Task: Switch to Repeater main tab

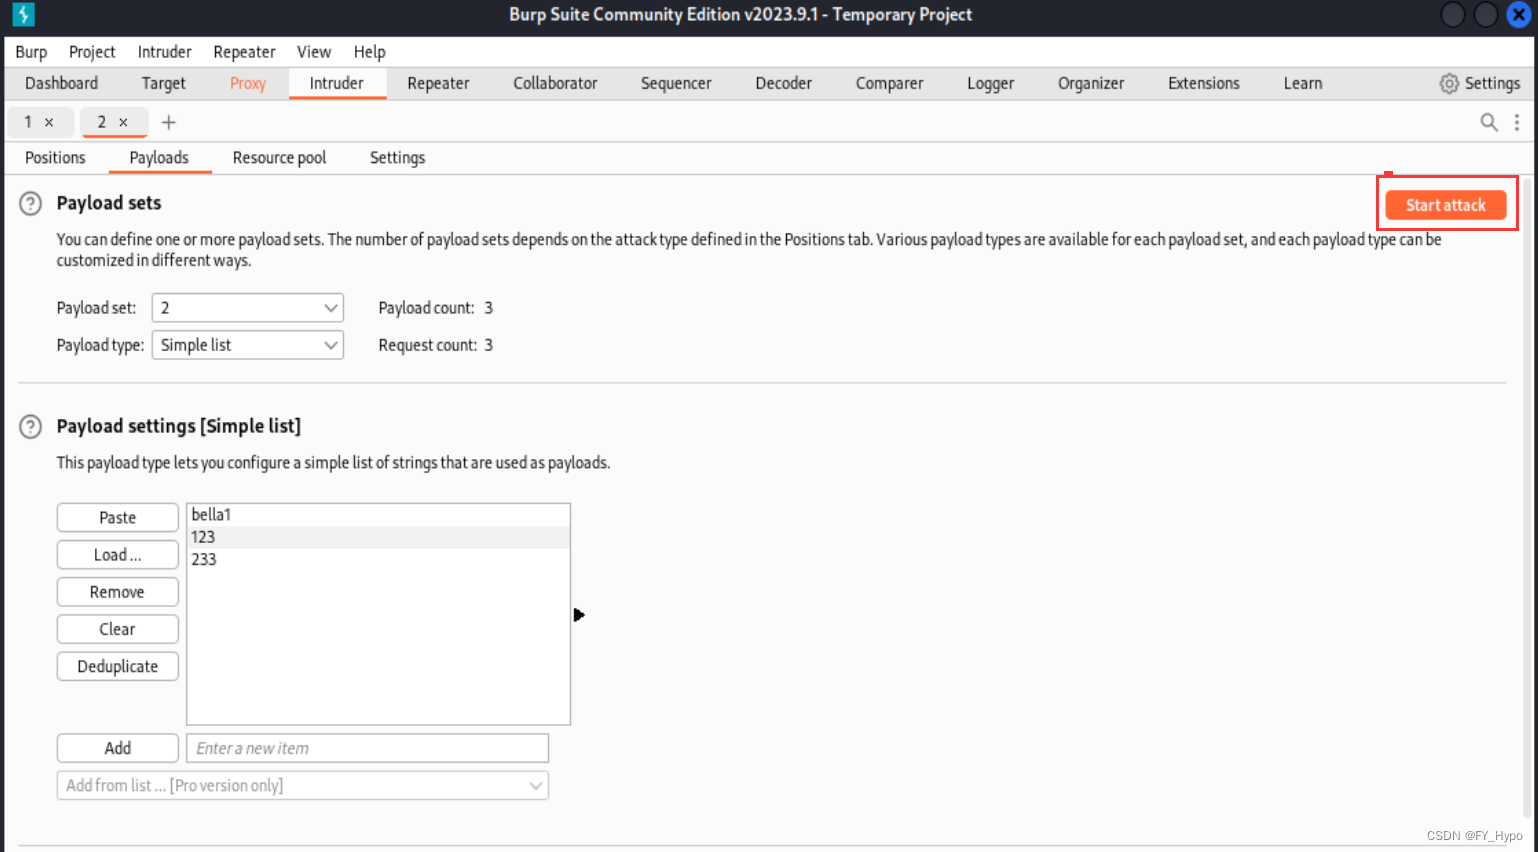Action: pyautogui.click(x=438, y=83)
